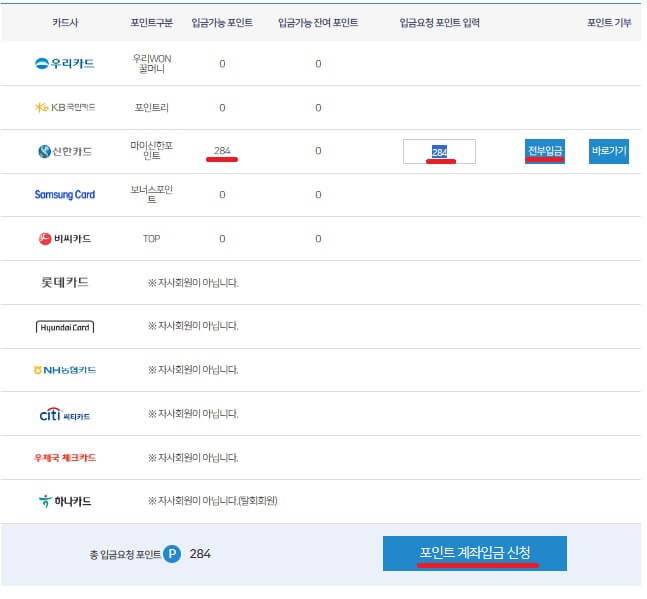647x599 pixels.
Task: Click 신한카드 remaining points value 0
Action: pyautogui.click(x=318, y=151)
